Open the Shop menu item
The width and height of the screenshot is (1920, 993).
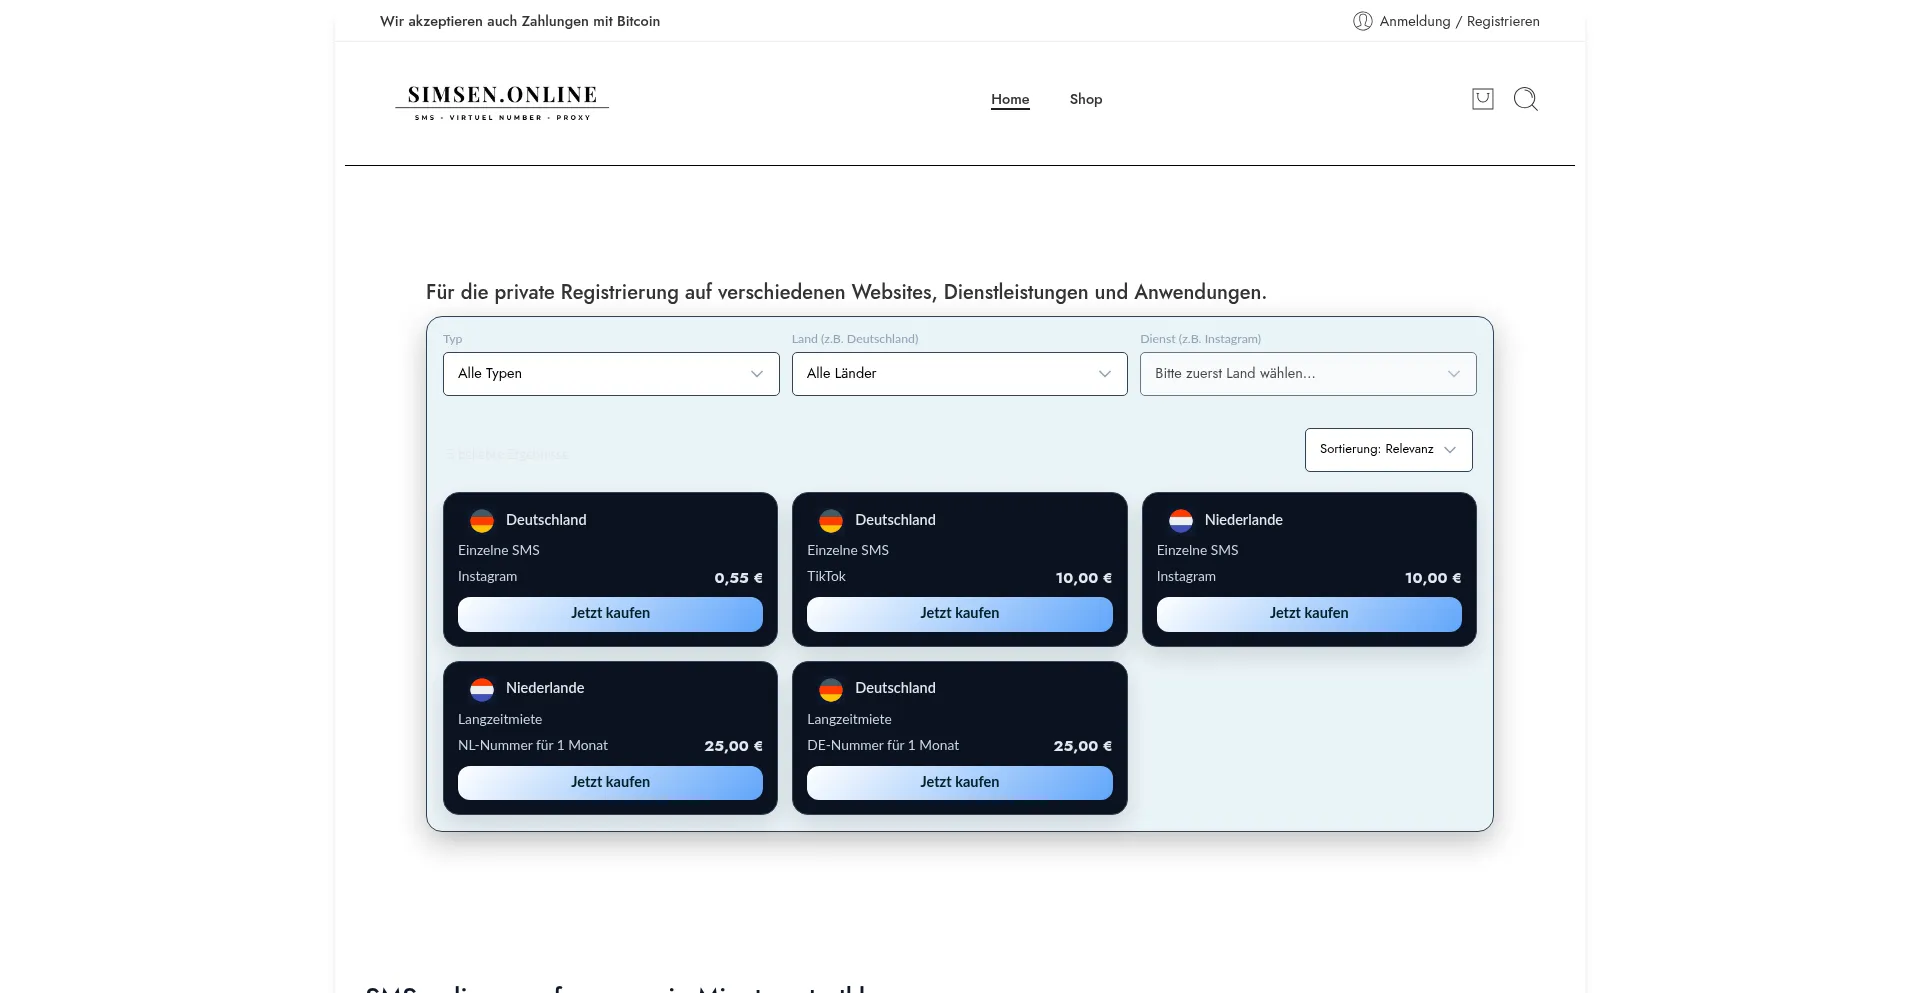pyautogui.click(x=1086, y=99)
